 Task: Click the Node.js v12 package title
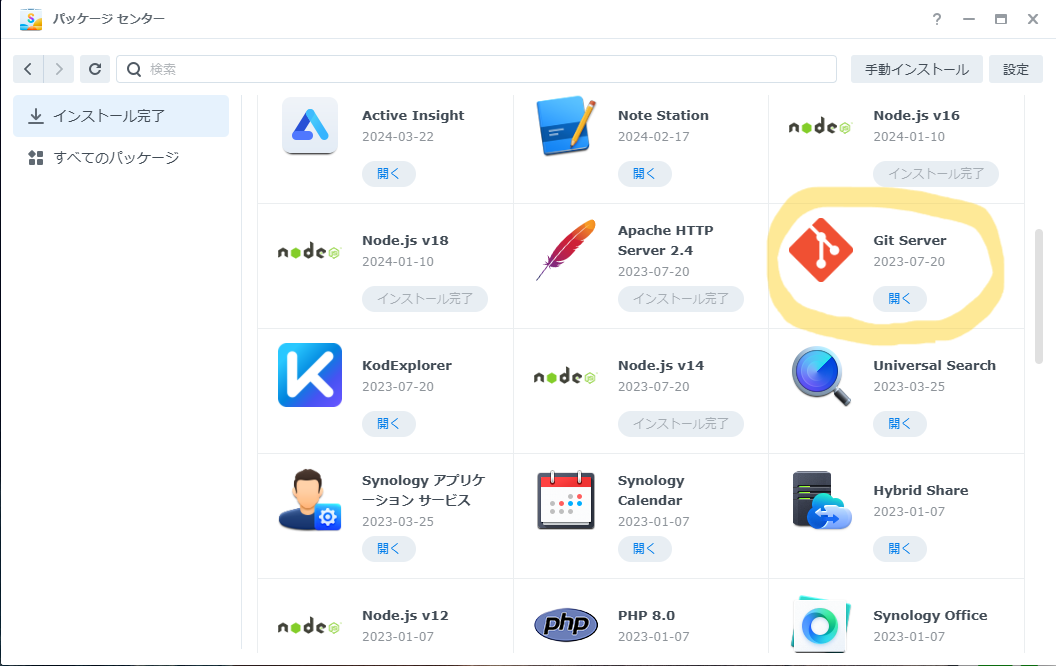pyautogui.click(x=405, y=615)
